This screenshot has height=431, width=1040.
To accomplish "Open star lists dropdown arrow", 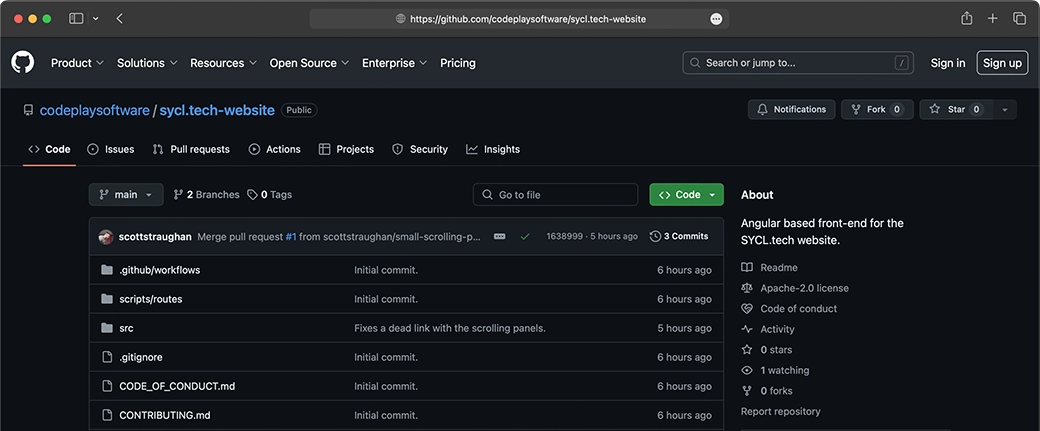I will pos(1005,109).
